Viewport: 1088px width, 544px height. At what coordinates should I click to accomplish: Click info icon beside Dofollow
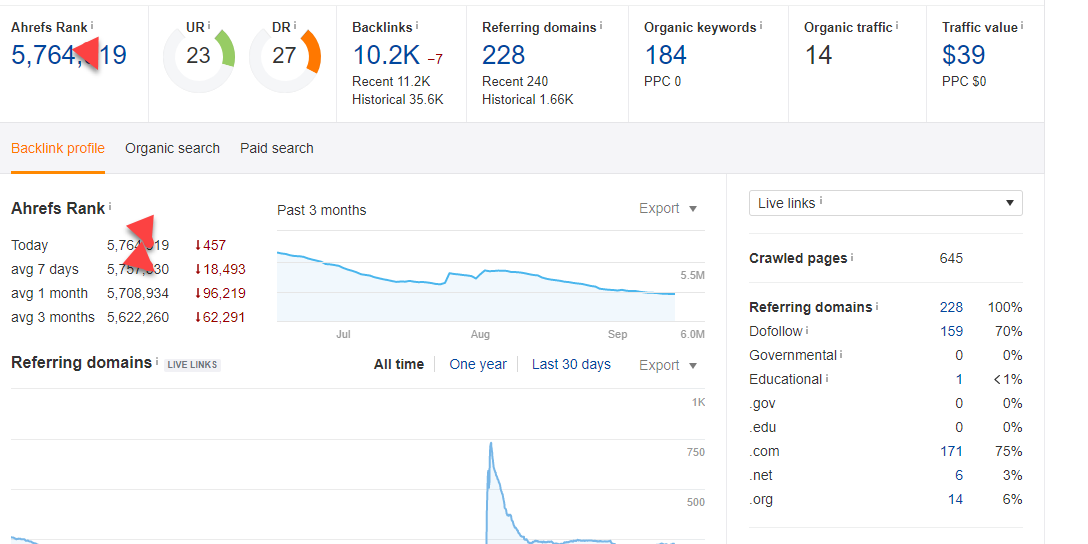point(807,330)
